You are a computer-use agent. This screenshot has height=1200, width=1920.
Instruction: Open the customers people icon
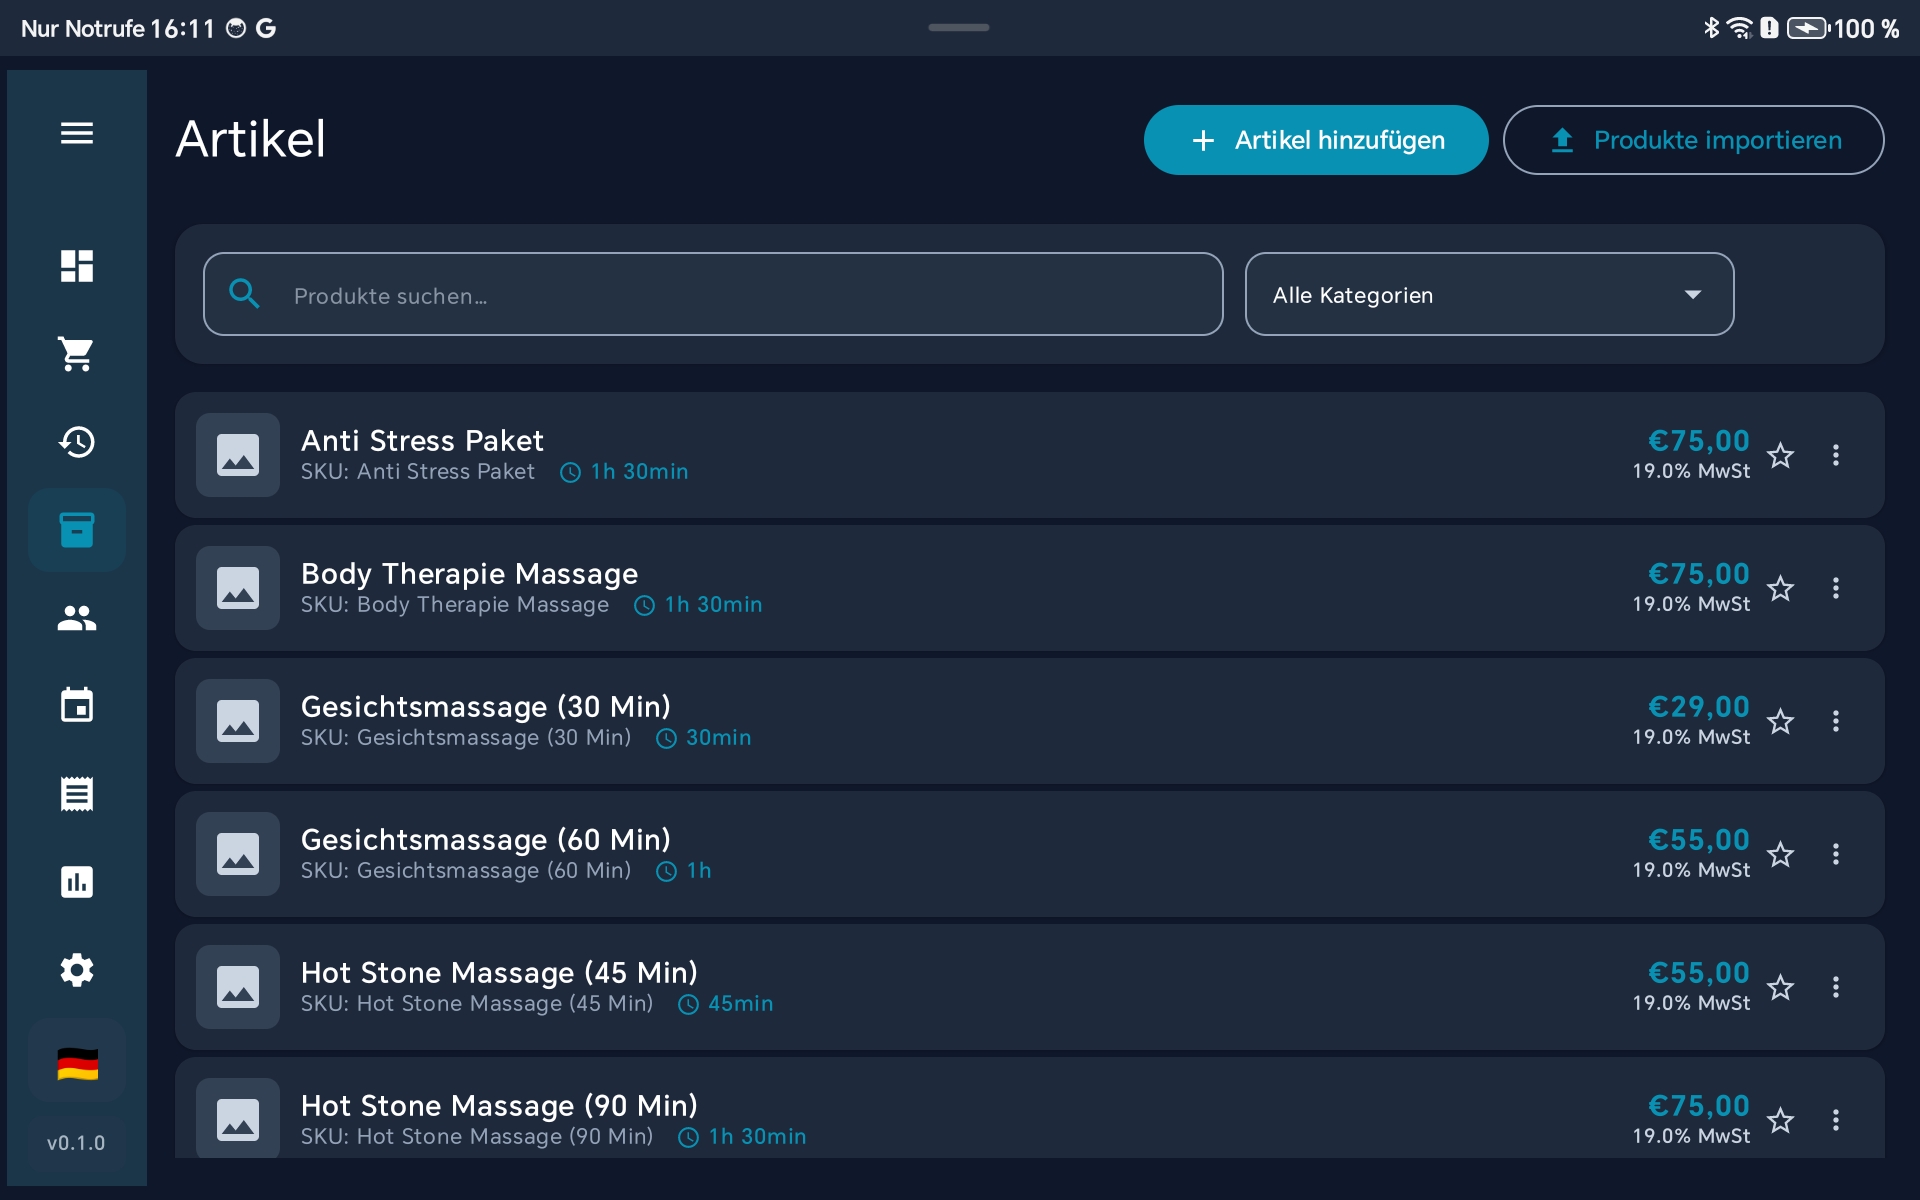(77, 618)
